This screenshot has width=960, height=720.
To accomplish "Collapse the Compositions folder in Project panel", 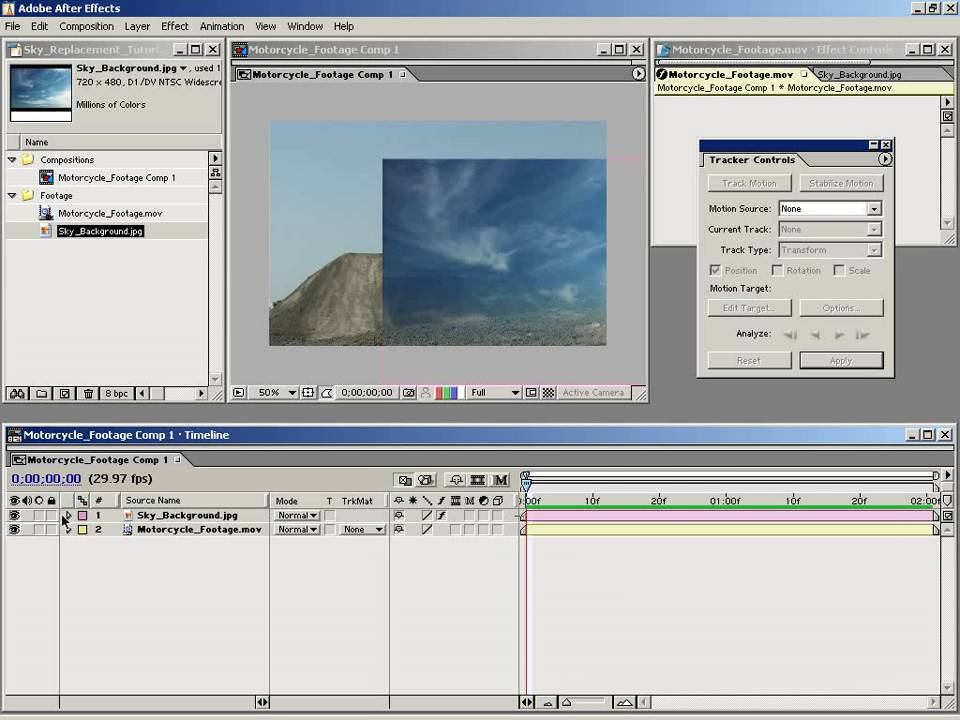I will pyautogui.click(x=12, y=160).
